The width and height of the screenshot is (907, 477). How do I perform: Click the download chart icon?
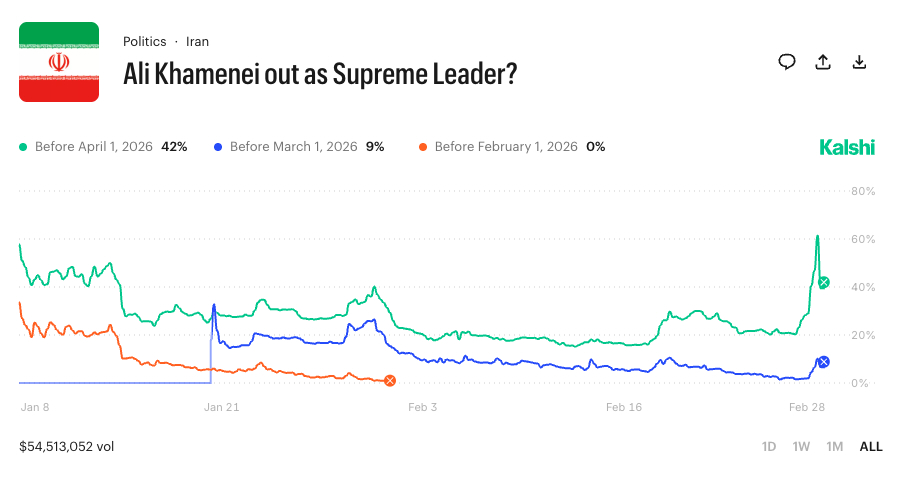click(x=858, y=62)
